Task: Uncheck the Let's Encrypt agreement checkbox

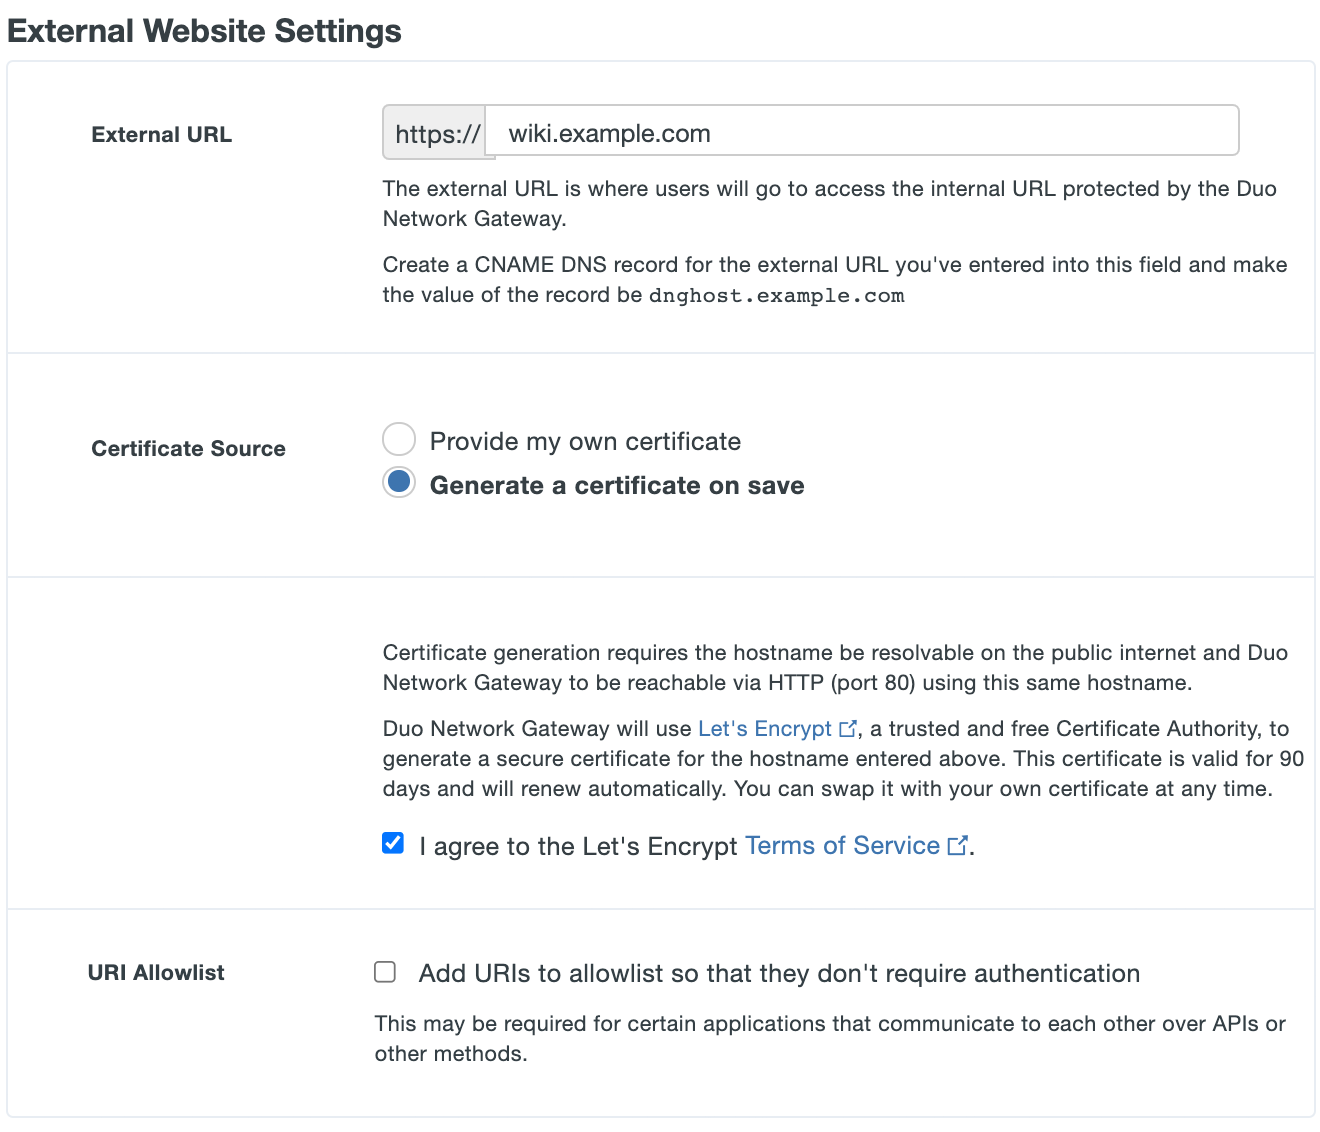Action: (392, 843)
